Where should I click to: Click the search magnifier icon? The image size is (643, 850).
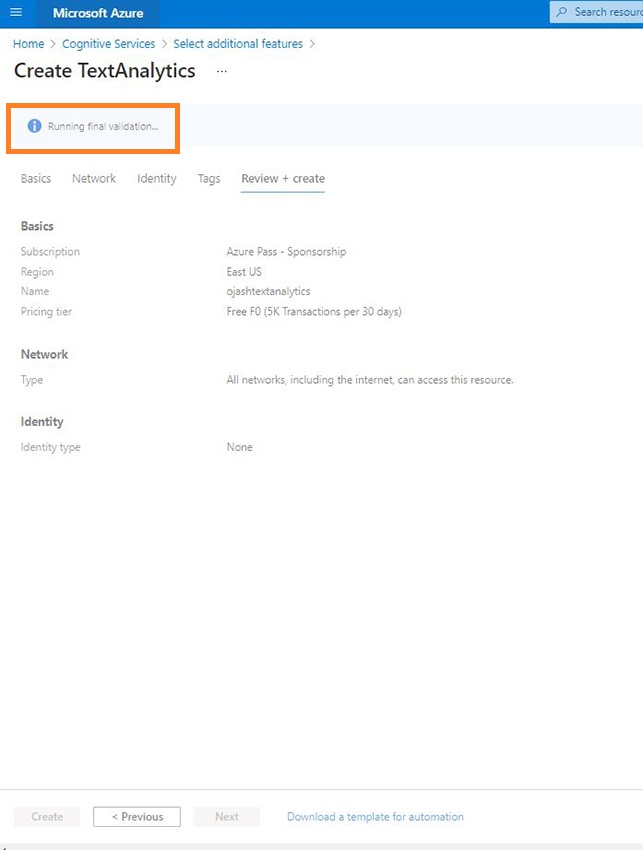pyautogui.click(x=562, y=12)
